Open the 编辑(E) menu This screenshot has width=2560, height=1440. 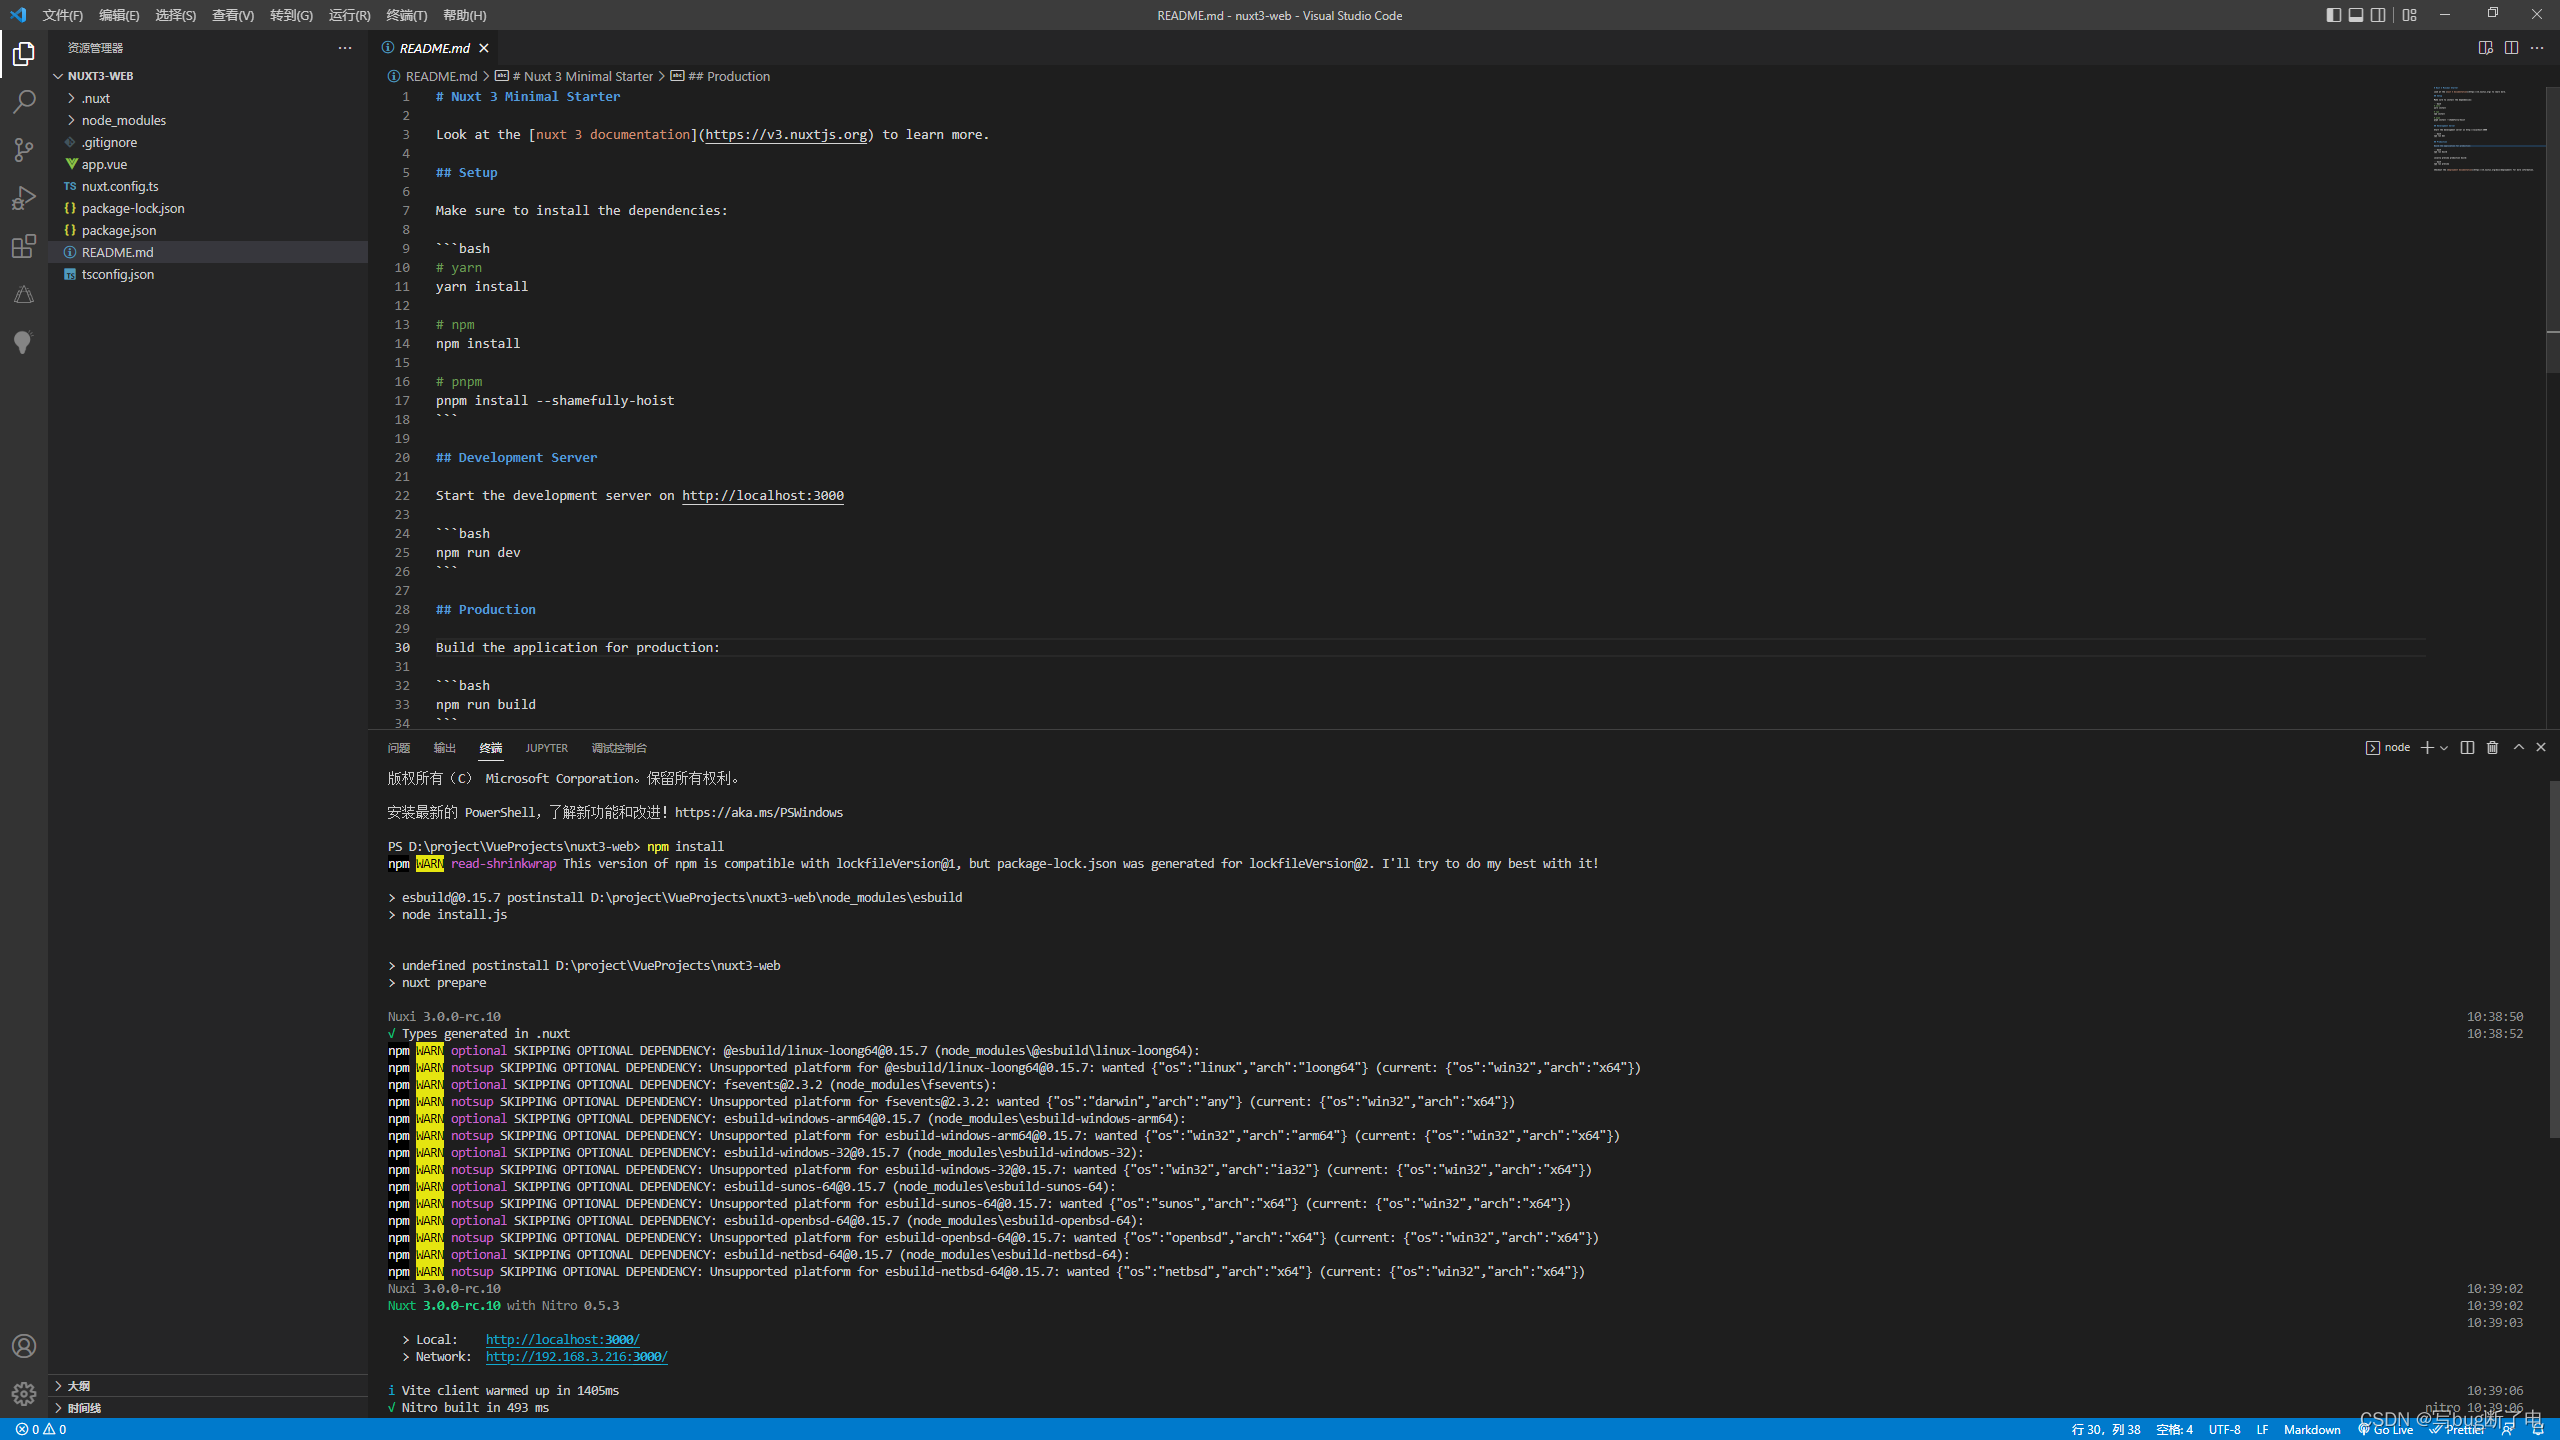point(119,15)
